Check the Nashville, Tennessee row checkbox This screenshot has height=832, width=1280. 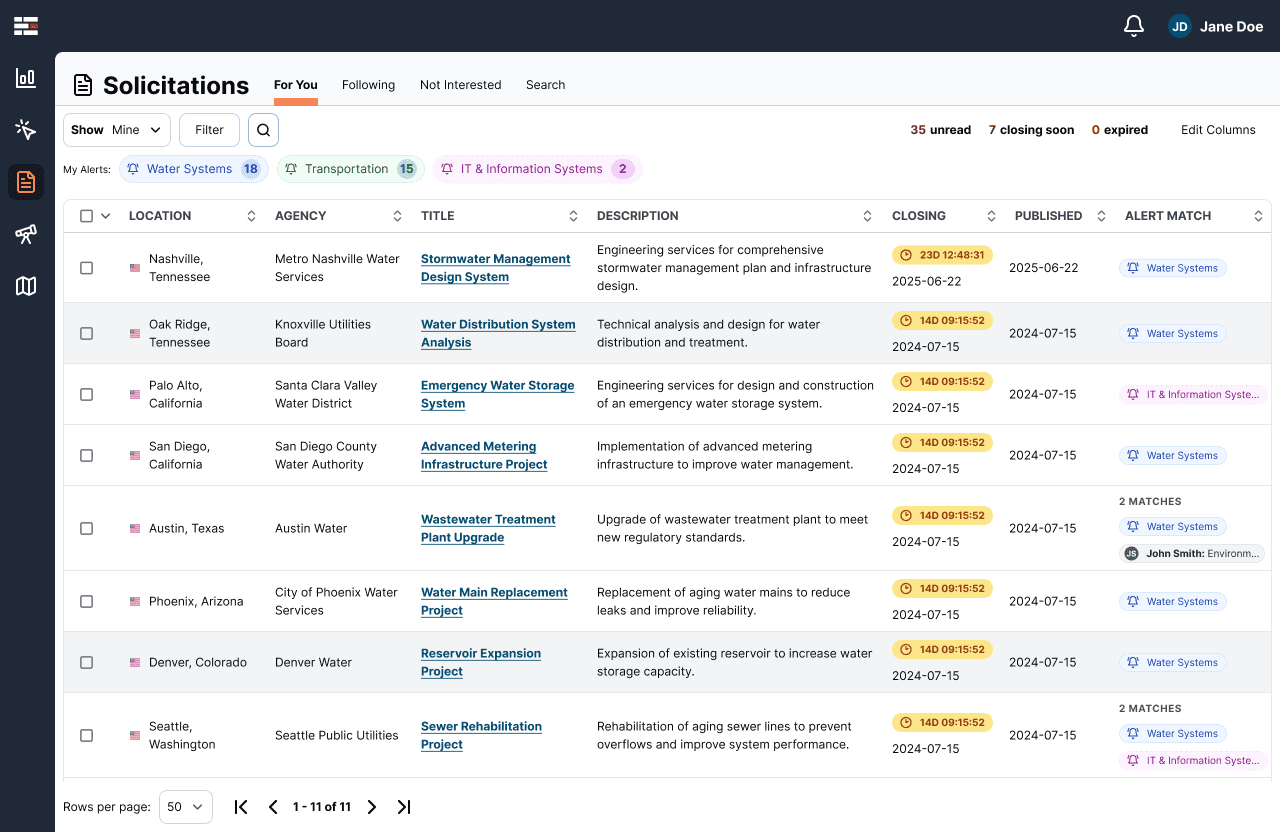pyautogui.click(x=86, y=268)
